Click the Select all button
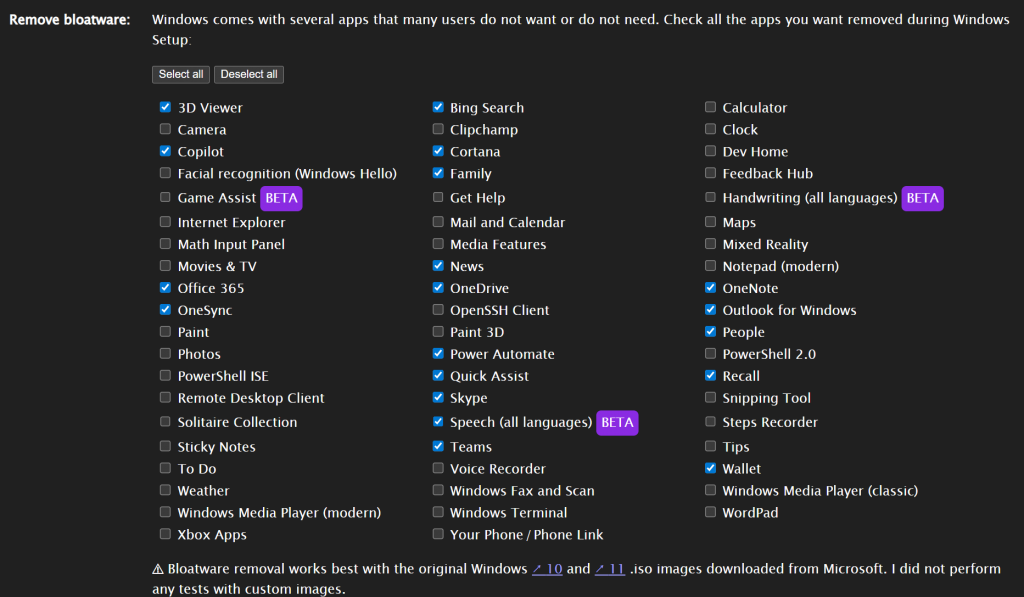Image resolution: width=1024 pixels, height=597 pixels. (x=181, y=74)
